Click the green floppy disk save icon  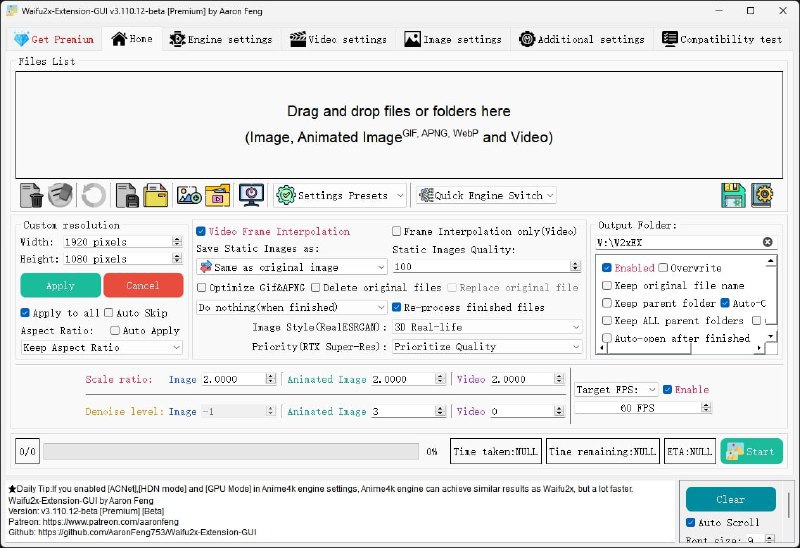click(x=733, y=195)
